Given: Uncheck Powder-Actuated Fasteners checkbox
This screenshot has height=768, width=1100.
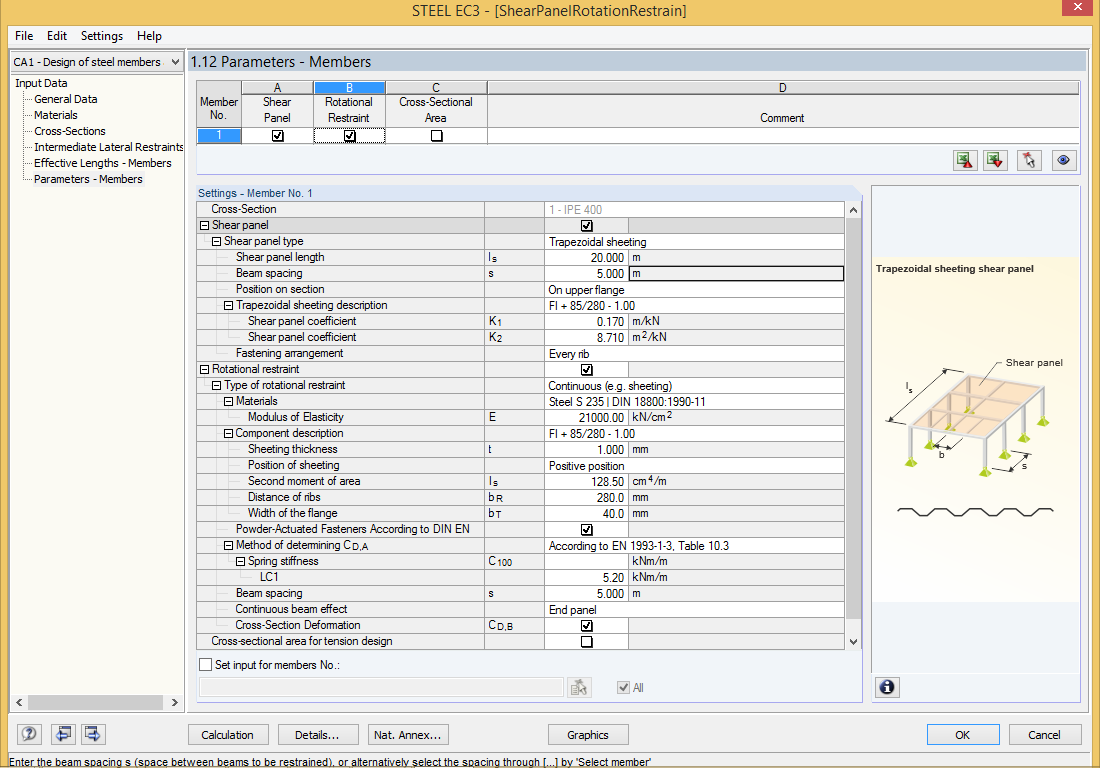Looking at the screenshot, I should (x=586, y=529).
